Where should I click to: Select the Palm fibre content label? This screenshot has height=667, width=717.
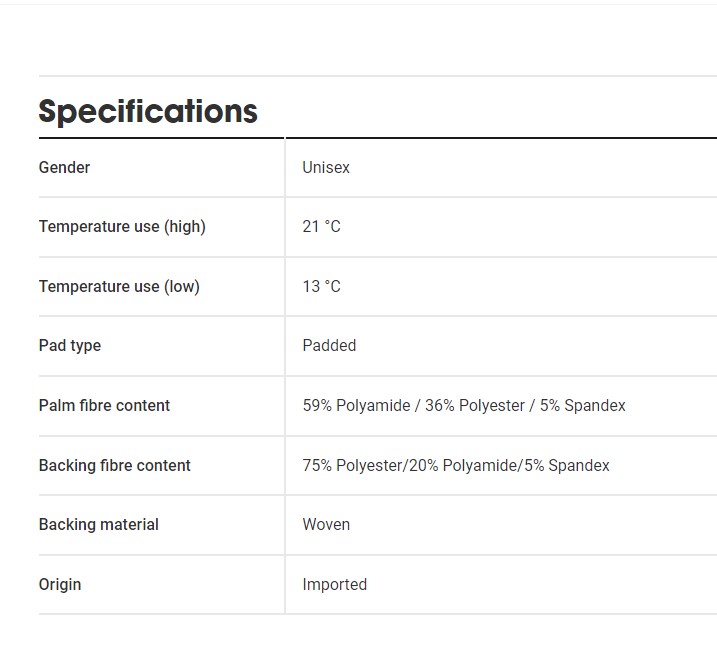coord(104,406)
